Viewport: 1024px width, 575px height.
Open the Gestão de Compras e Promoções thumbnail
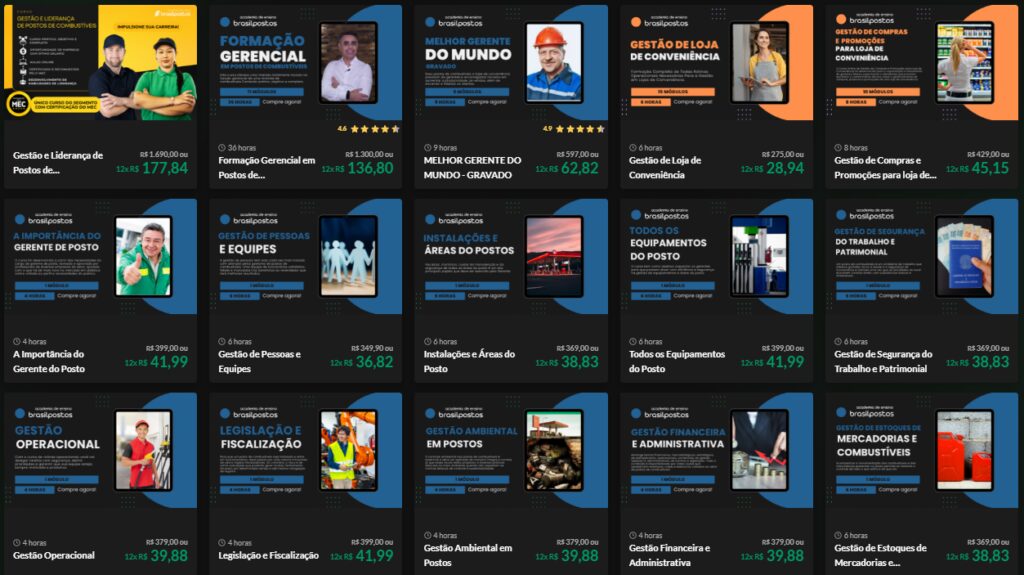click(921, 63)
